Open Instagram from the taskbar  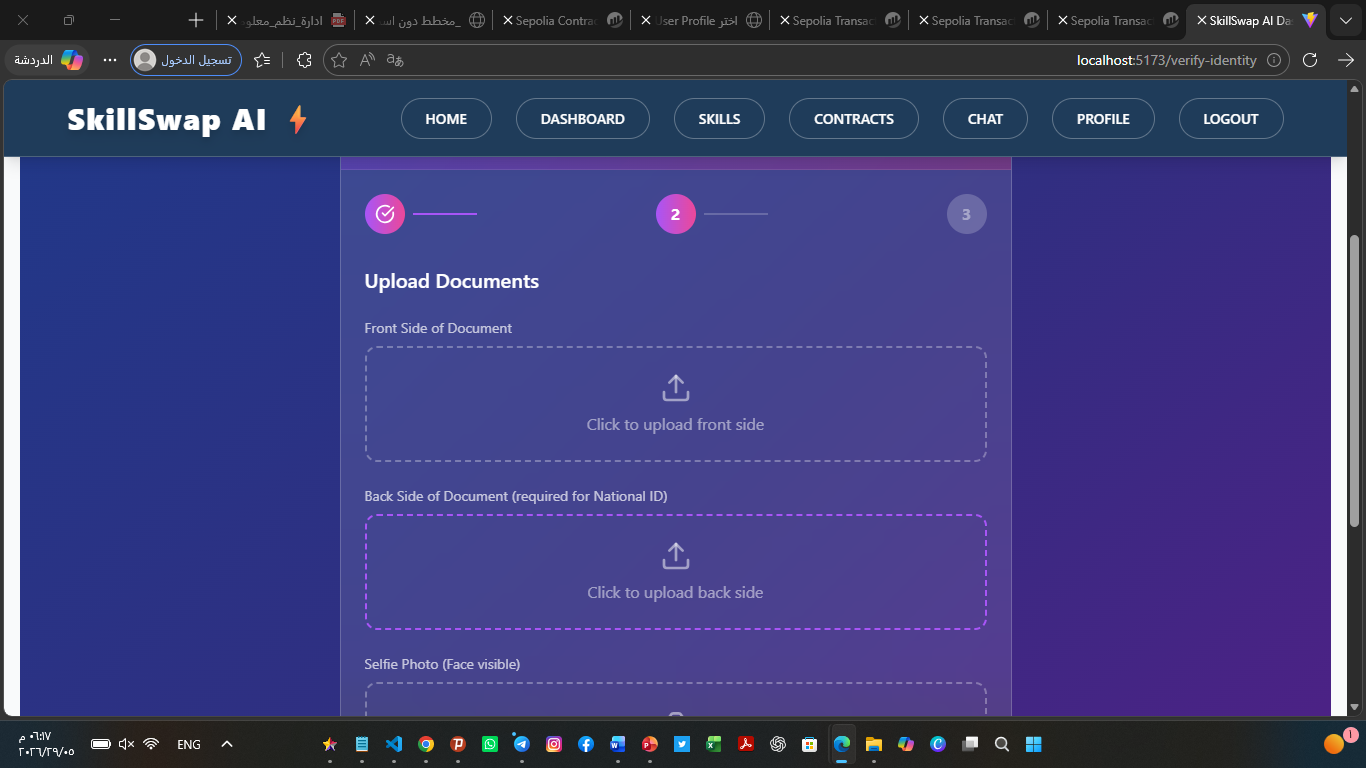(x=554, y=744)
